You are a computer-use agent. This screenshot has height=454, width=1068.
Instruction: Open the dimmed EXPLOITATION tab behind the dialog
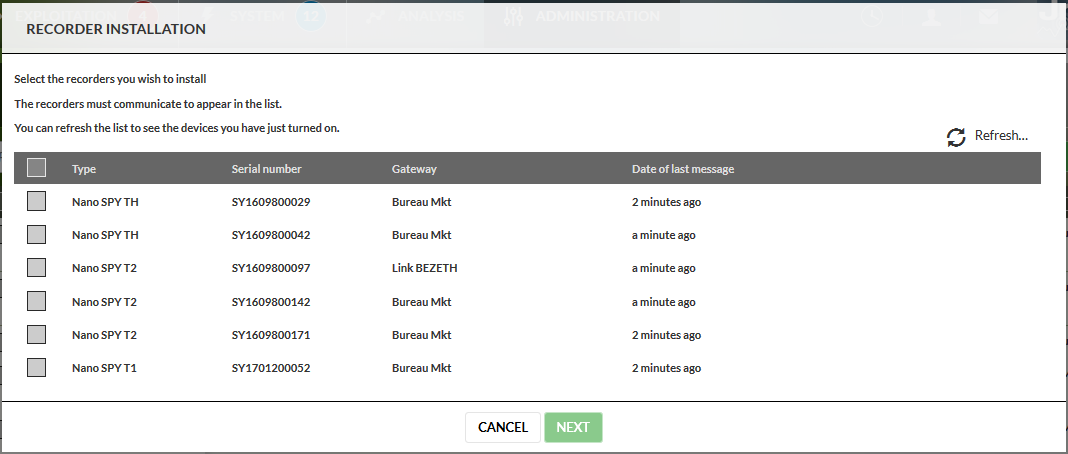click(65, 15)
